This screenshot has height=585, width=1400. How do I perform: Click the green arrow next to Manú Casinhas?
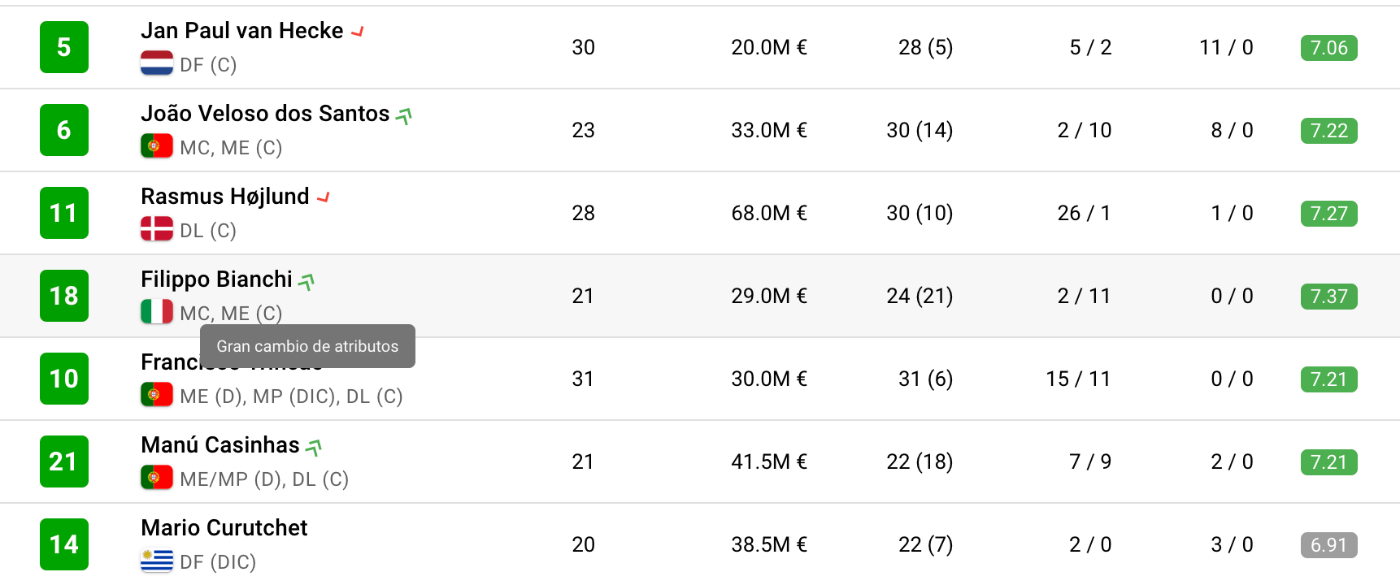click(314, 447)
